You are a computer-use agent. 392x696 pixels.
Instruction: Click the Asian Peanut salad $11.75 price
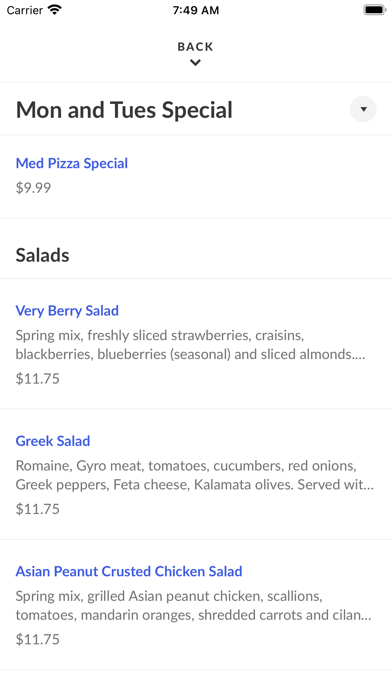coord(38,639)
